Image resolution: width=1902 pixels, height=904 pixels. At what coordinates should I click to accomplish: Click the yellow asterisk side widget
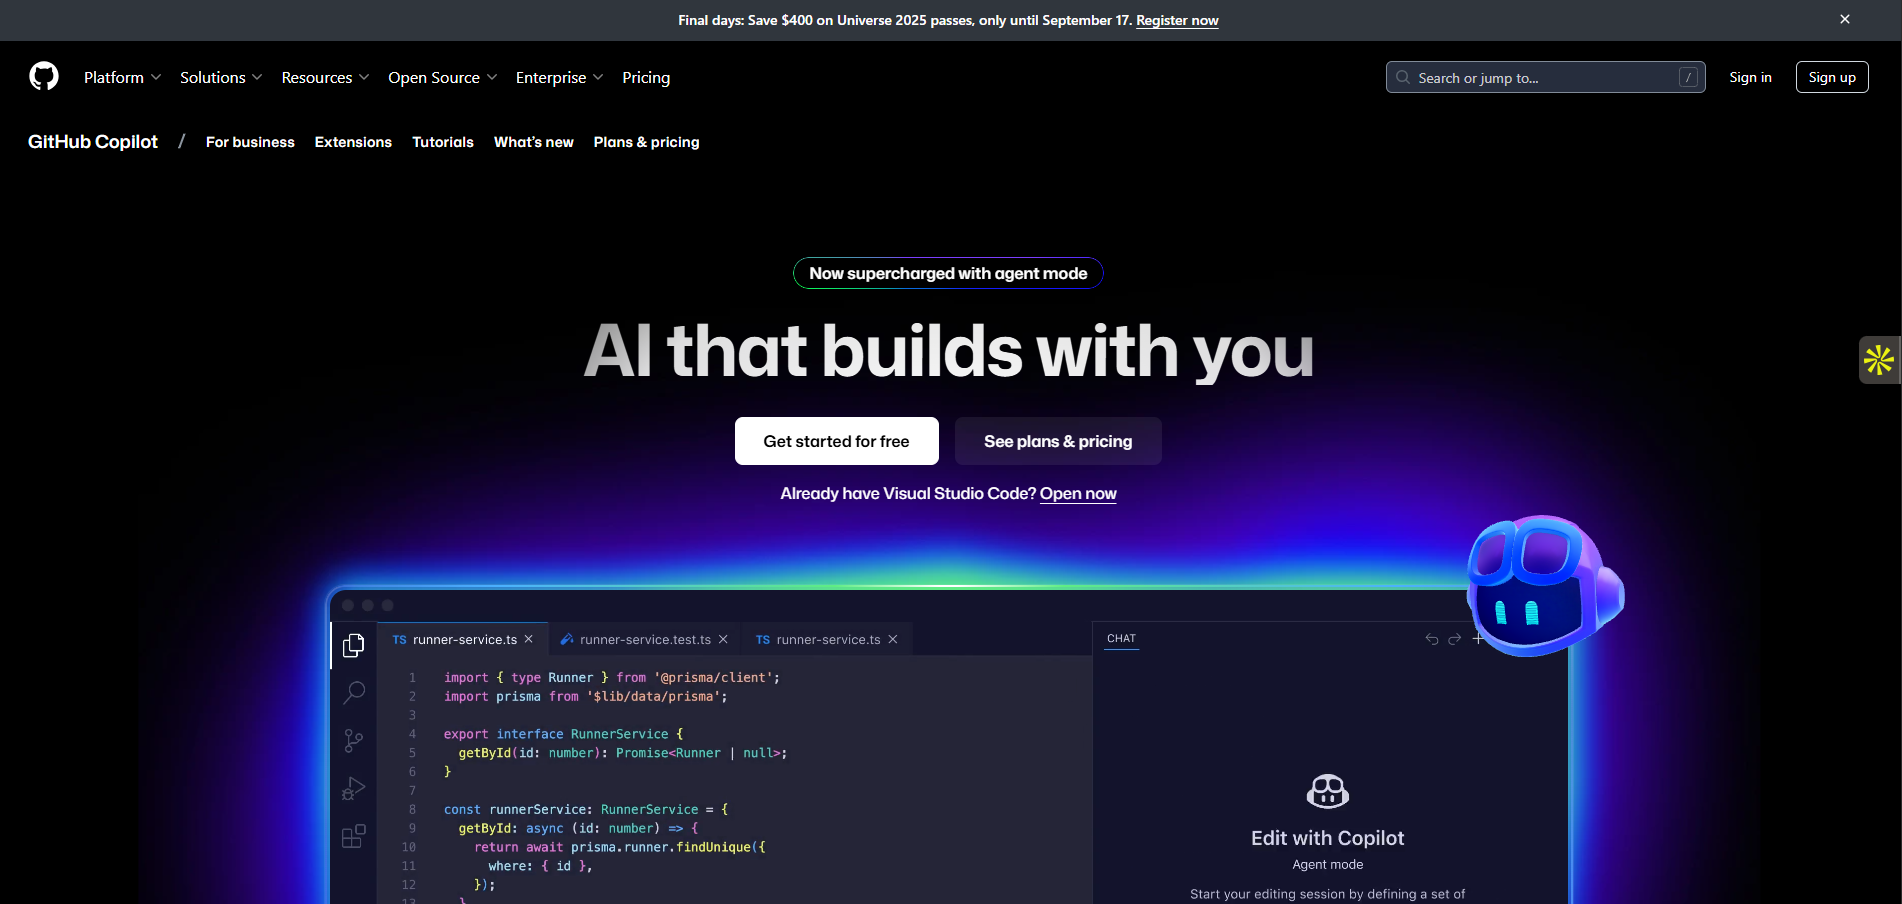pyautogui.click(x=1879, y=360)
